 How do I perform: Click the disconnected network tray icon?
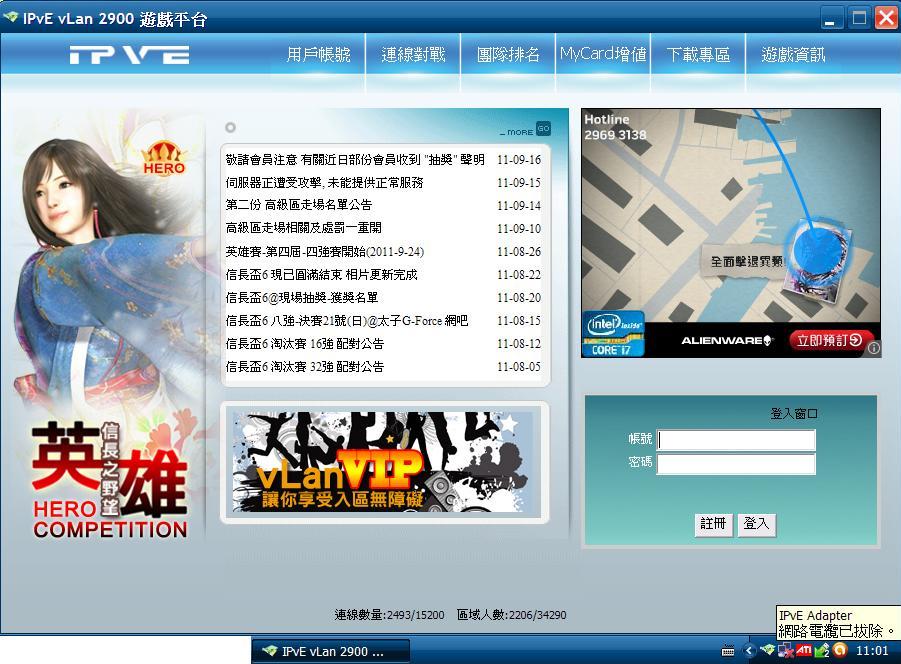tap(786, 650)
